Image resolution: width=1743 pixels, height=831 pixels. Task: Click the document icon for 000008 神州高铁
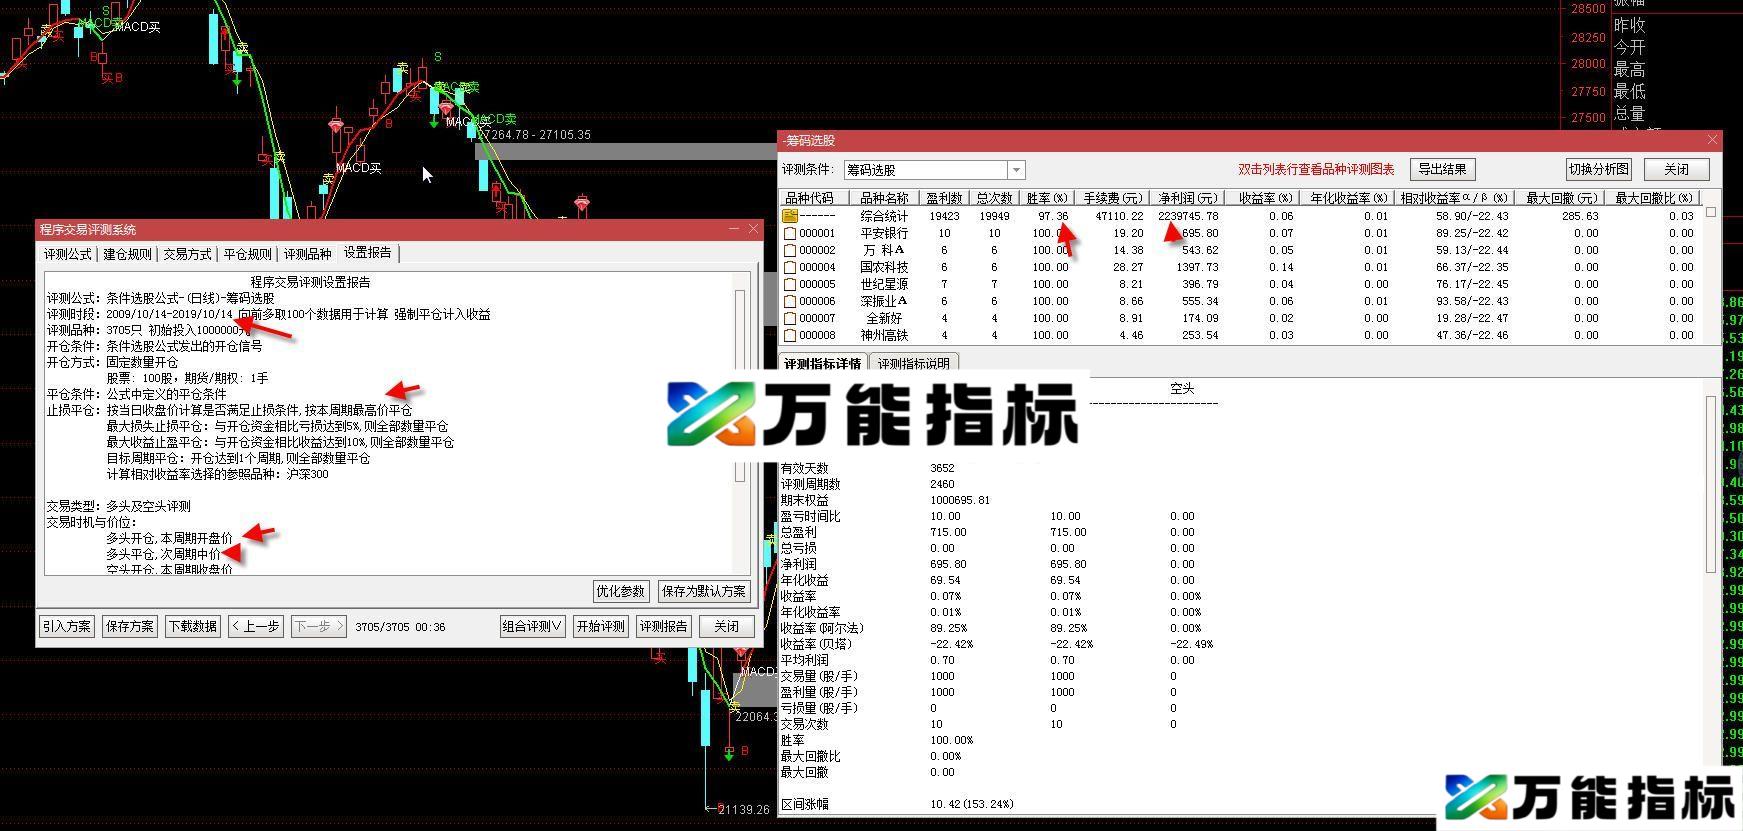pyautogui.click(x=790, y=335)
